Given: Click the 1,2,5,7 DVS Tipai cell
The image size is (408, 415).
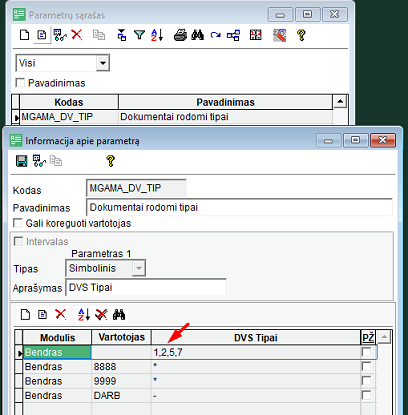Looking at the screenshot, I should [x=256, y=352].
